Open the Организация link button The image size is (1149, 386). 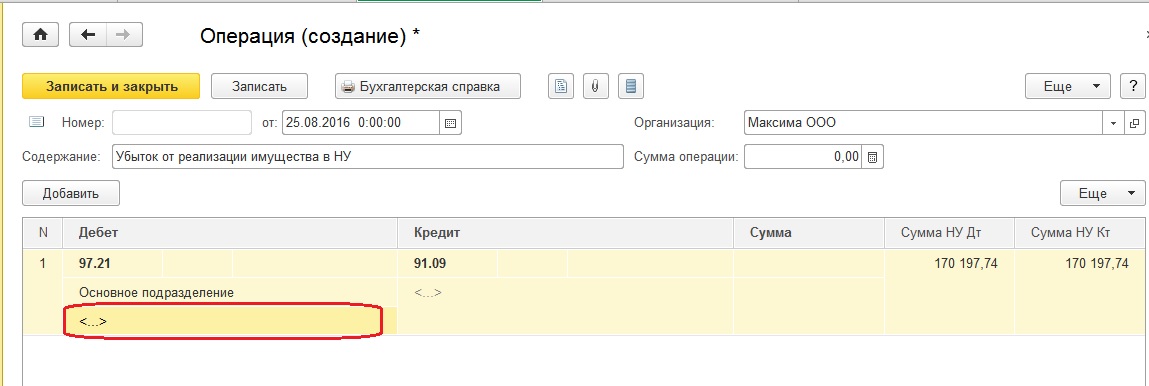(1135, 123)
